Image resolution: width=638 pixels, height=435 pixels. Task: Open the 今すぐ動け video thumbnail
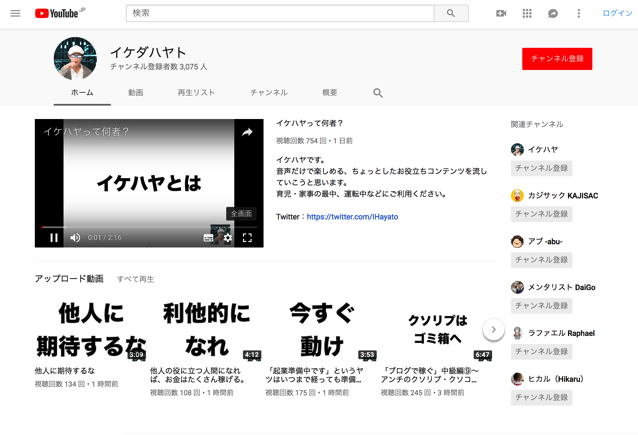click(x=322, y=330)
